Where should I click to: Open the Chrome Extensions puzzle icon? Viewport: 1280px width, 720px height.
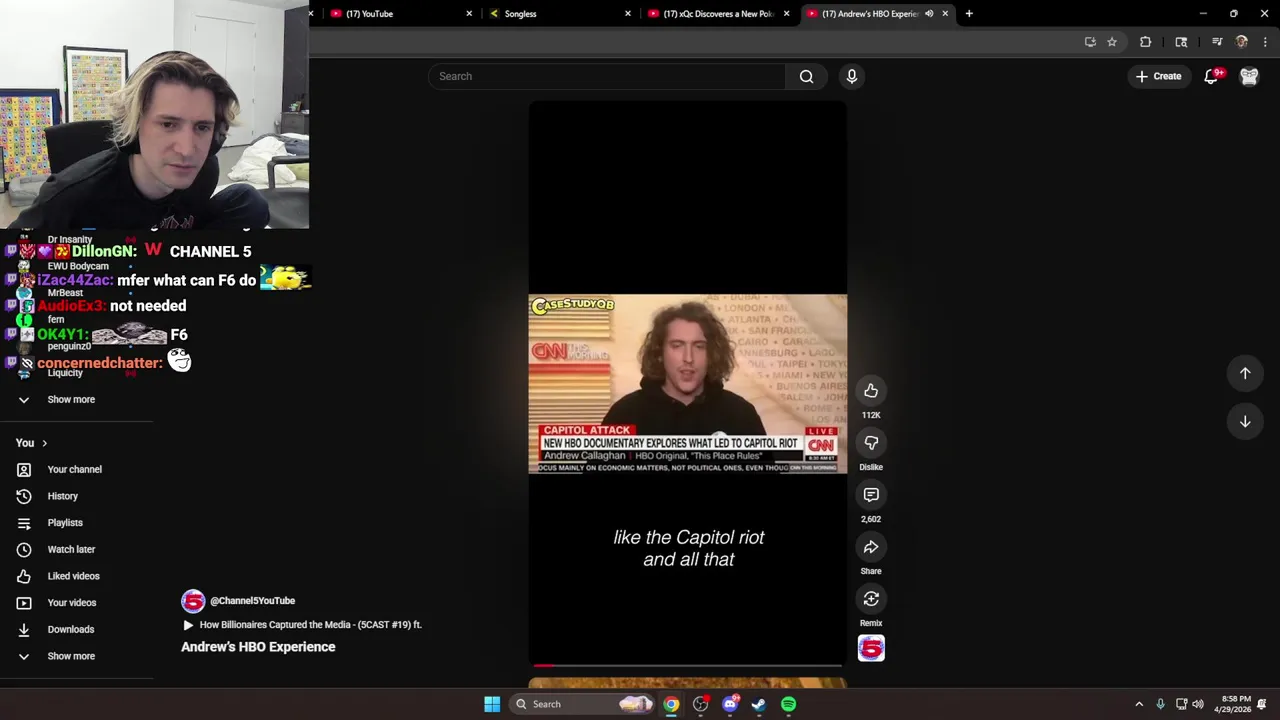[x=1146, y=42]
